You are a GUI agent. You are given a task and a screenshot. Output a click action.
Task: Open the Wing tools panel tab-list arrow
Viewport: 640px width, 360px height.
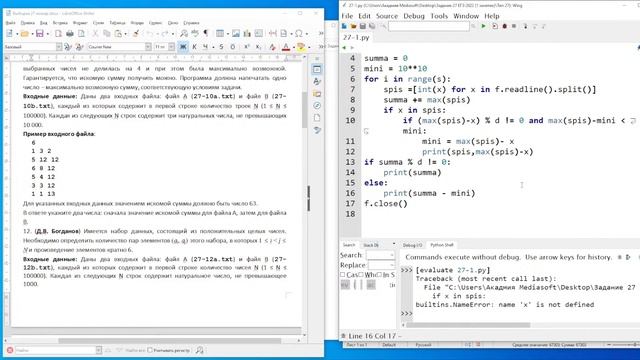point(394,244)
